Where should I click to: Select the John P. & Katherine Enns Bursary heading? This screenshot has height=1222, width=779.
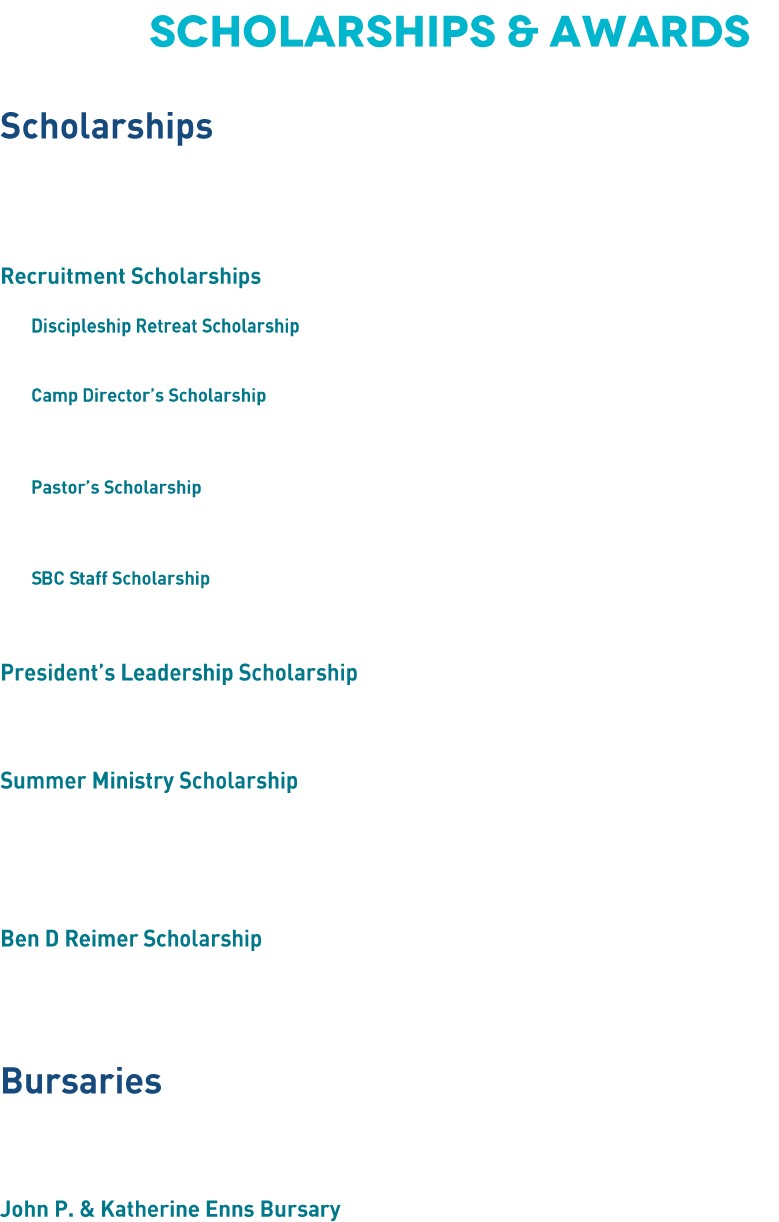coord(170,1209)
